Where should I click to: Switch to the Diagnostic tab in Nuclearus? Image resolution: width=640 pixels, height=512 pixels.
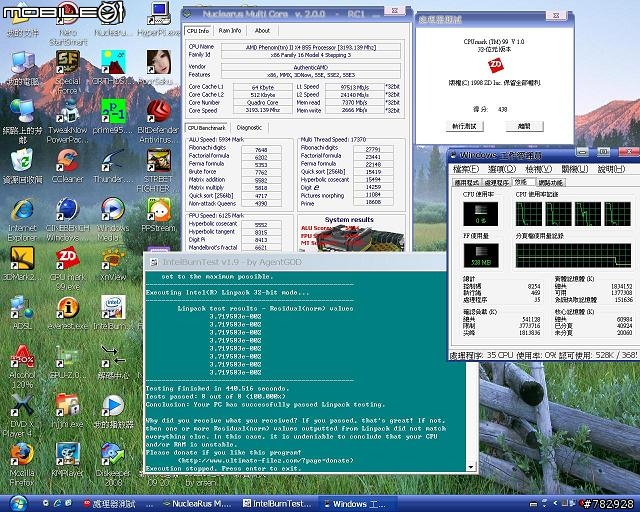tap(249, 128)
